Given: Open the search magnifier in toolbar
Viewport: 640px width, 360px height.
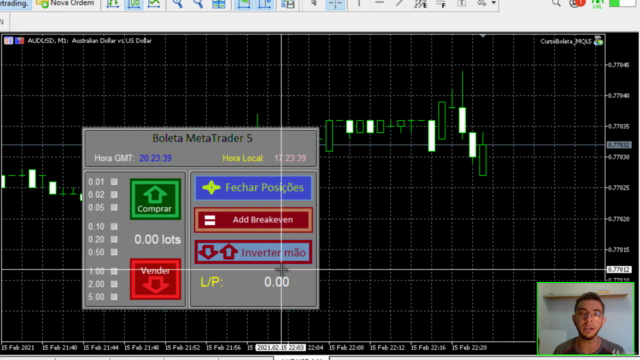Looking at the screenshot, I should (x=556, y=3).
